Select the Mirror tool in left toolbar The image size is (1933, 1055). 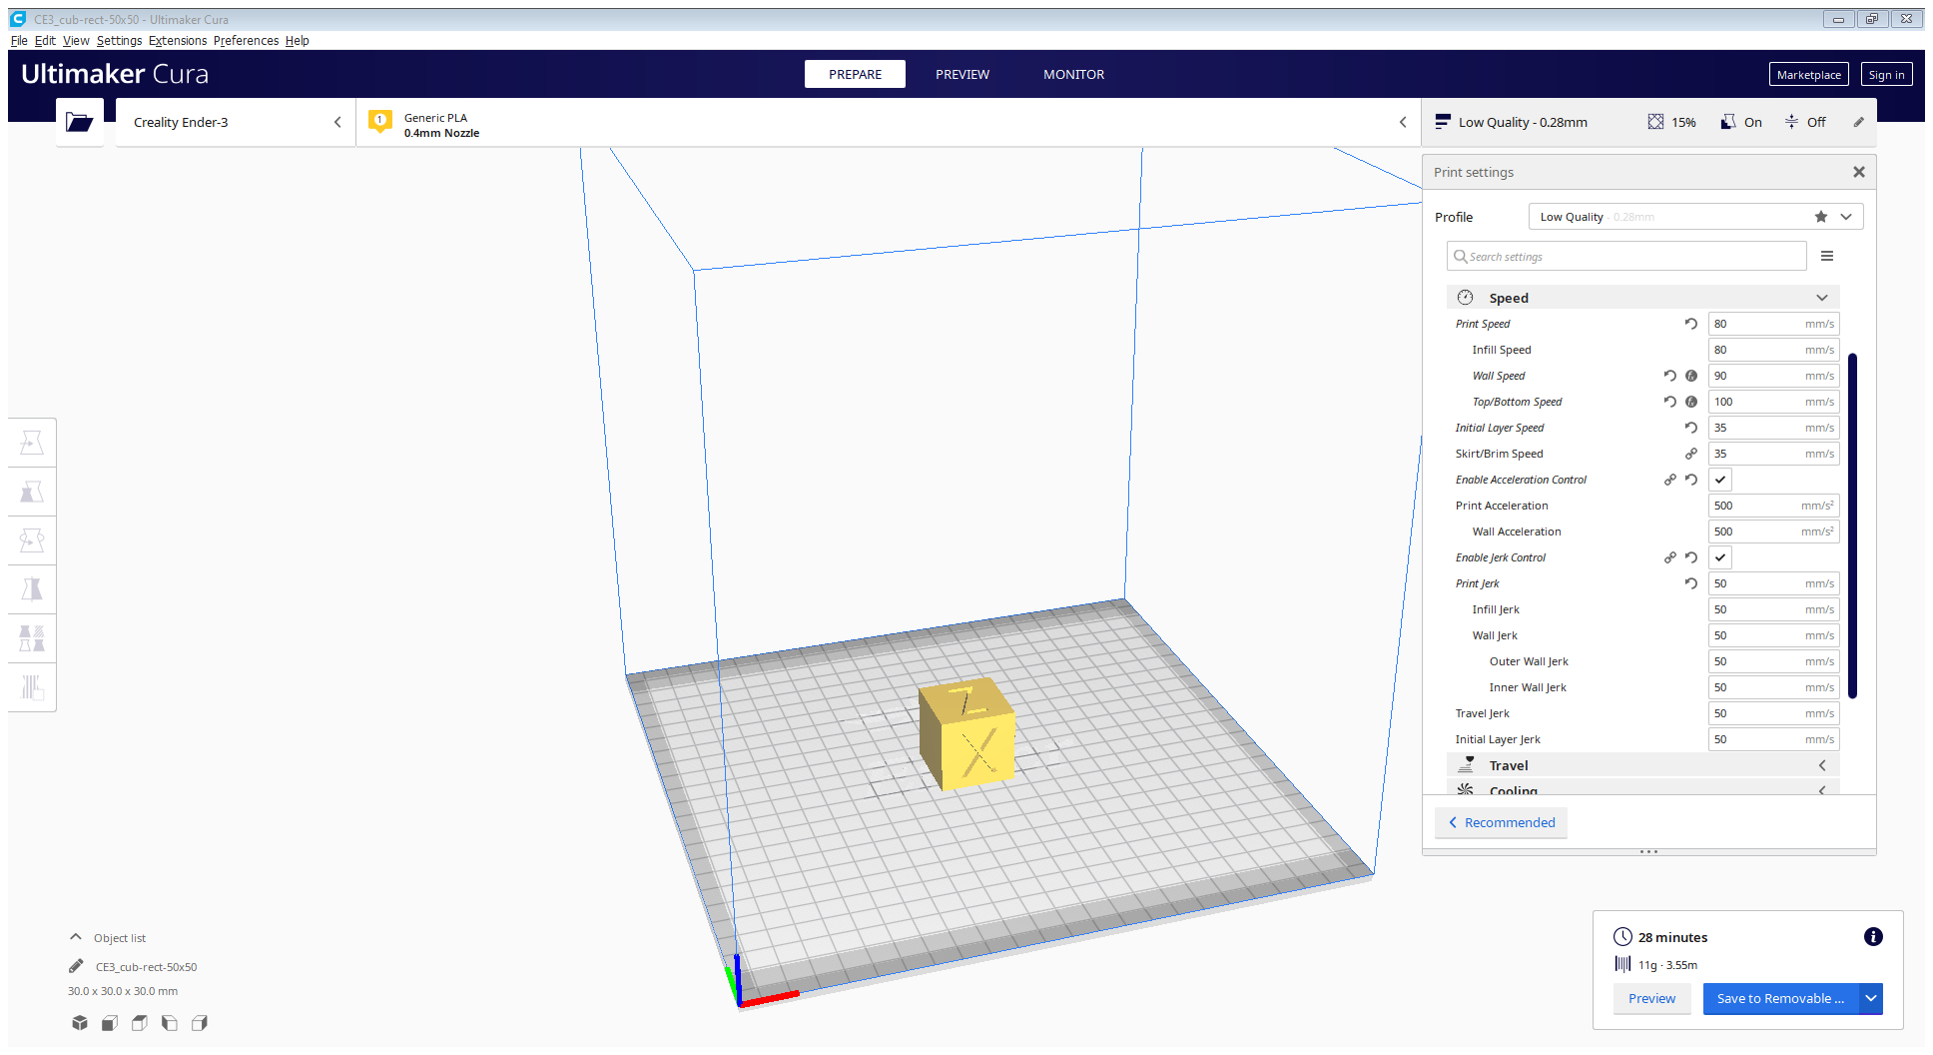point(32,590)
